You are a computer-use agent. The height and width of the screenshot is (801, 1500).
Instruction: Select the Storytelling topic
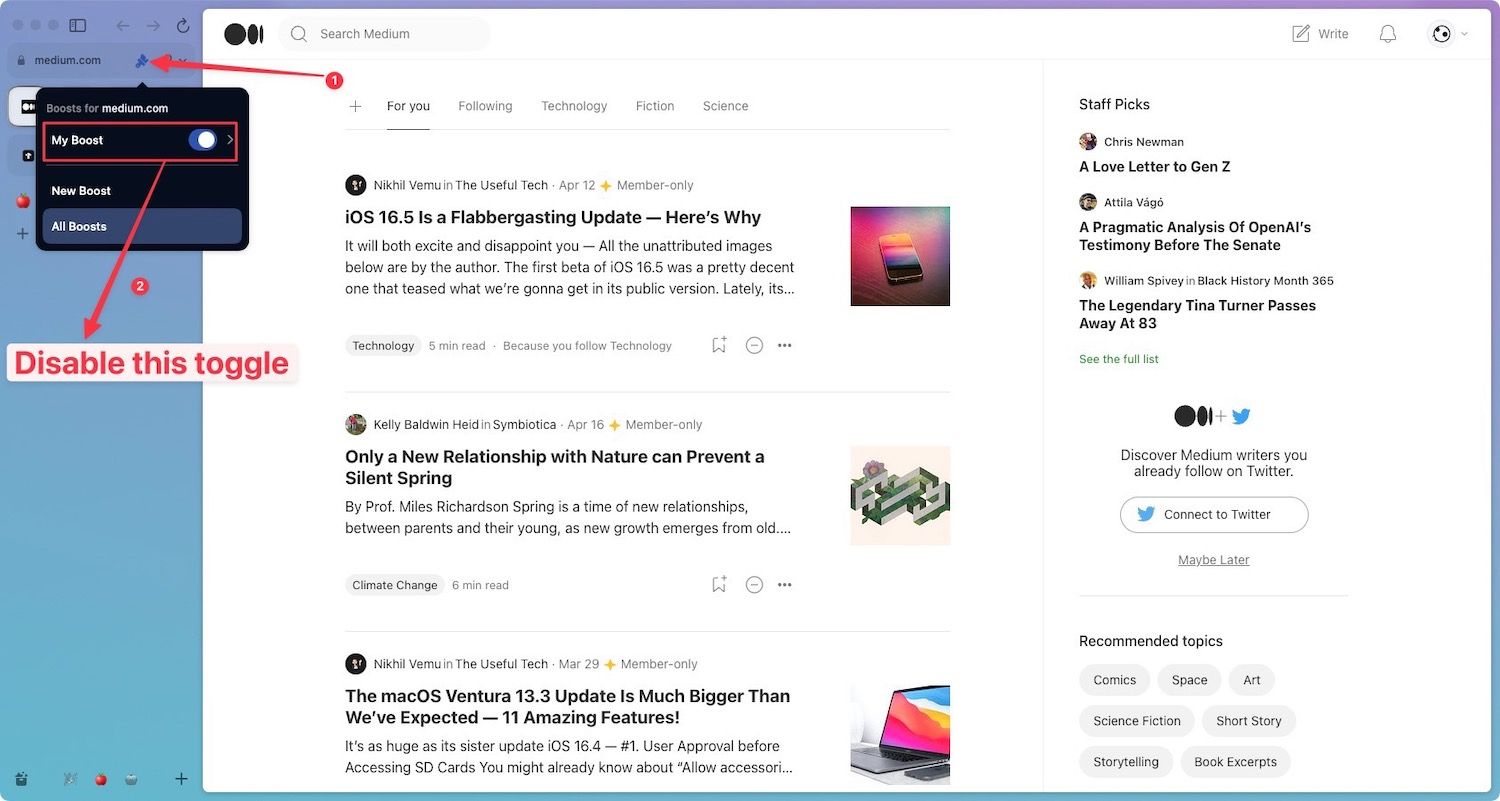pos(1126,762)
